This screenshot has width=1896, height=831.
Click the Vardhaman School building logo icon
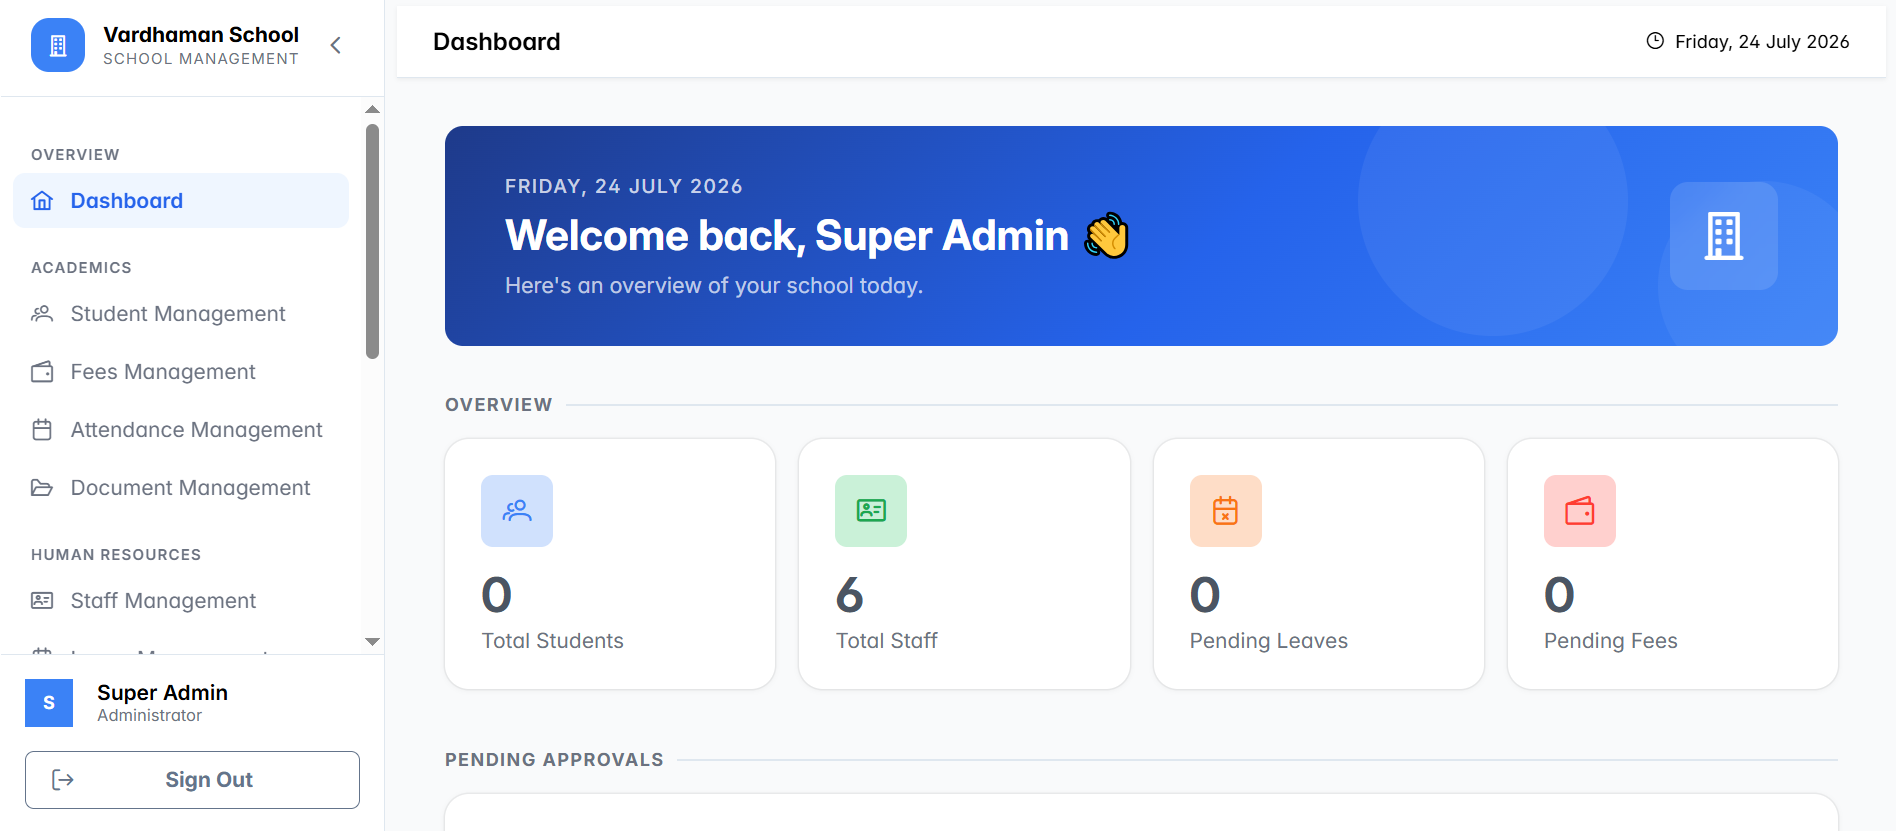(x=58, y=45)
